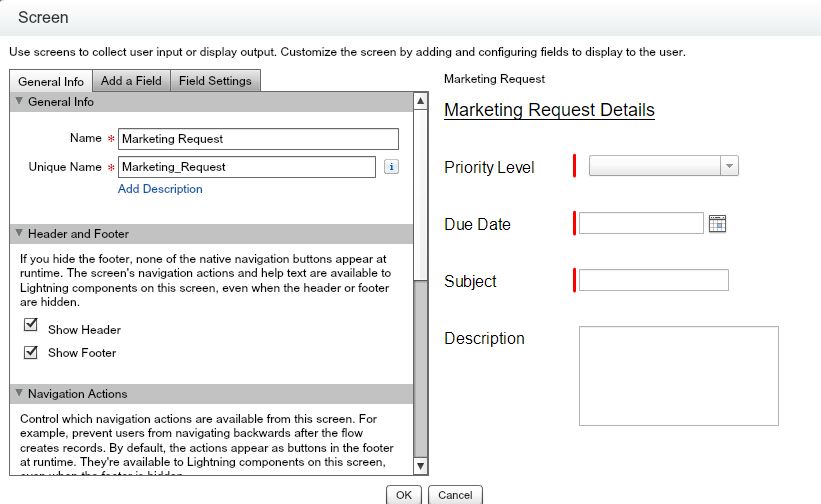Collapse the General Info section
Viewport: 821px width, 504px height.
click(x=19, y=102)
